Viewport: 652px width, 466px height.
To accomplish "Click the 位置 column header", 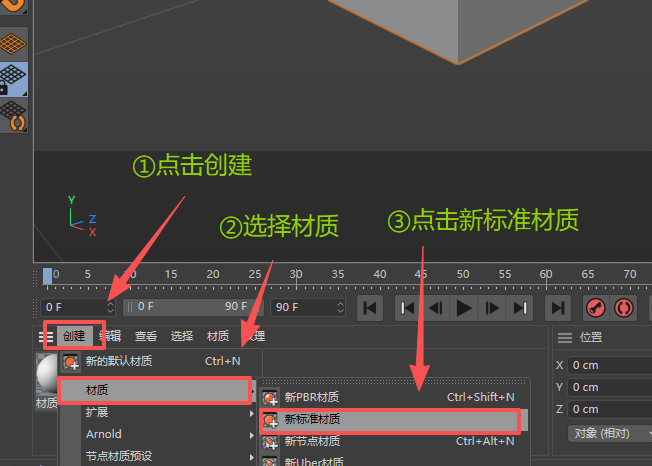I will click(x=591, y=337).
